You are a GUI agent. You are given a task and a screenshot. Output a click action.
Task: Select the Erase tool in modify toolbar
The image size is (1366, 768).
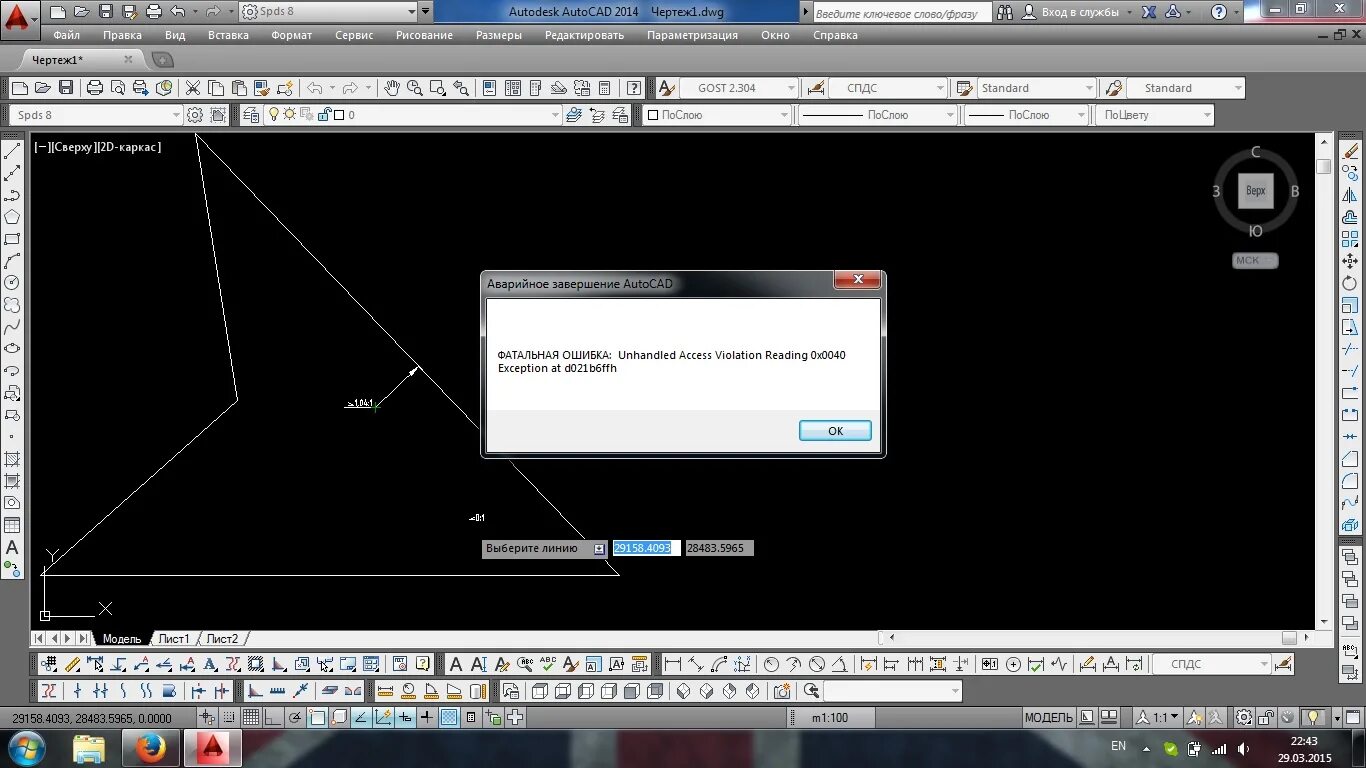1351,151
